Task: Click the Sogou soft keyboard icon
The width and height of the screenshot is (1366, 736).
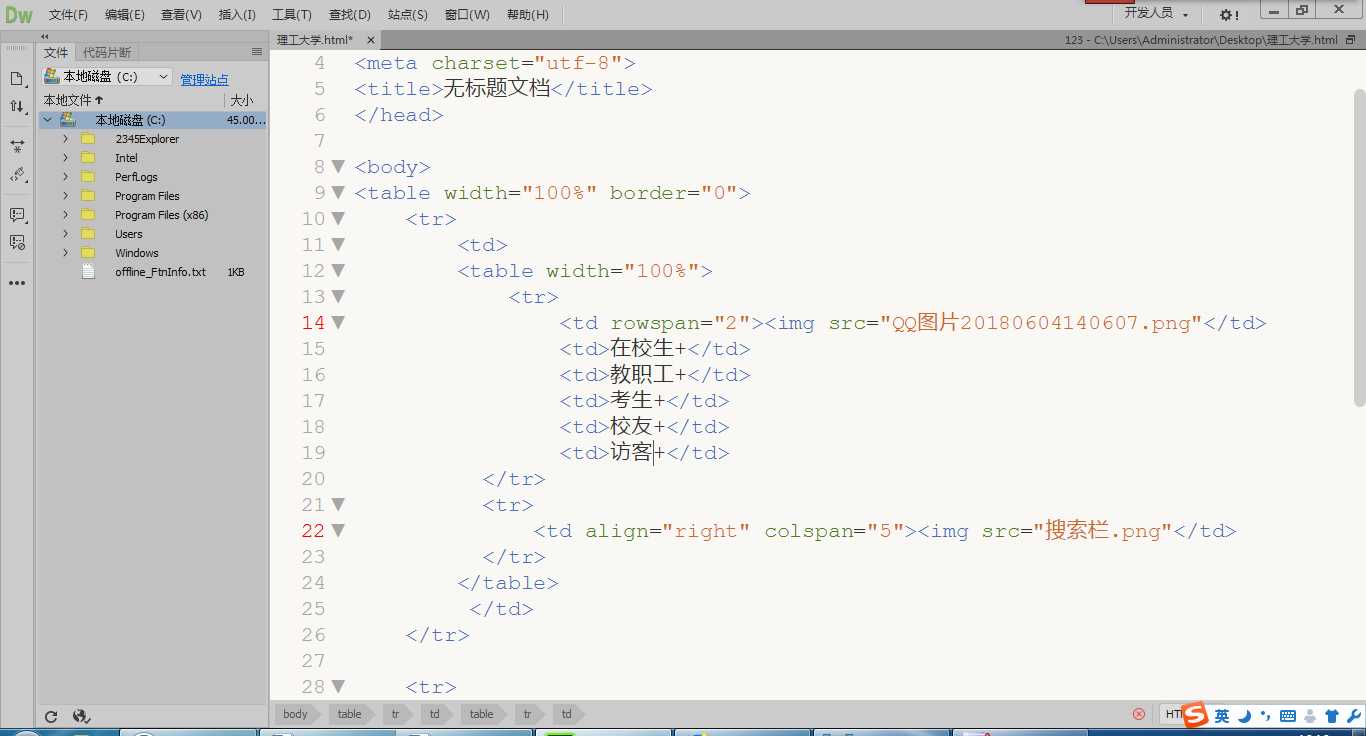Action: [1288, 716]
